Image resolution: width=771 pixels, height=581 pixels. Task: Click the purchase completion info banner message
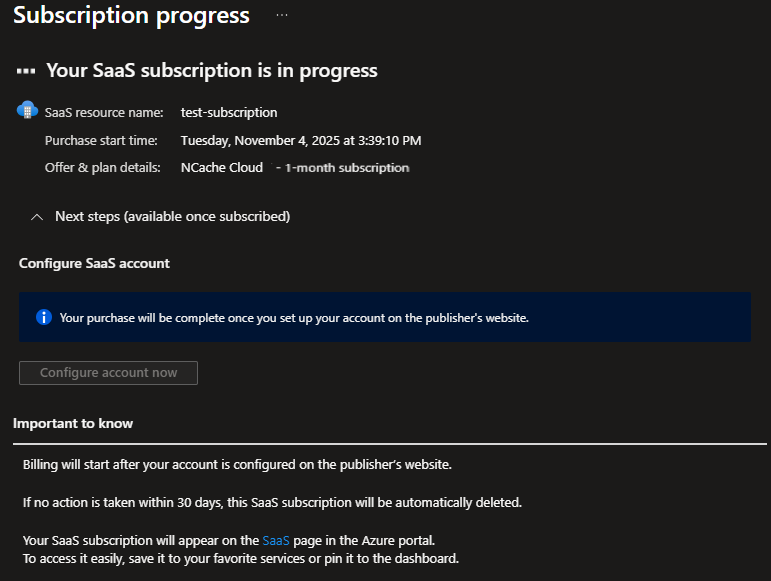(294, 318)
